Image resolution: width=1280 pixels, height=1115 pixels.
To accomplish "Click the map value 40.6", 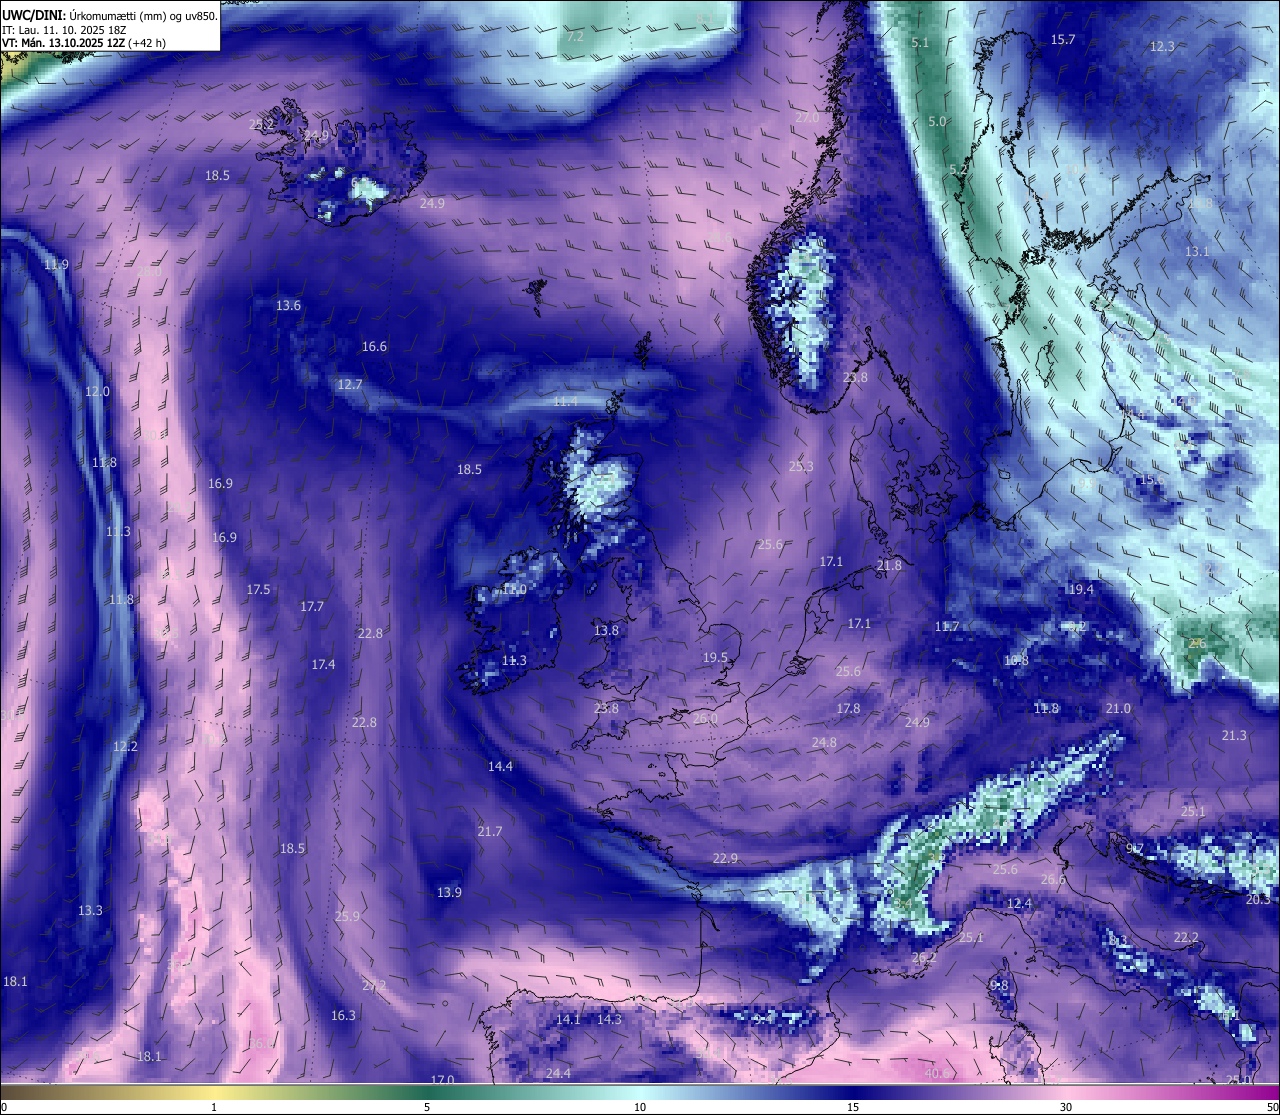I will pyautogui.click(x=937, y=1074).
